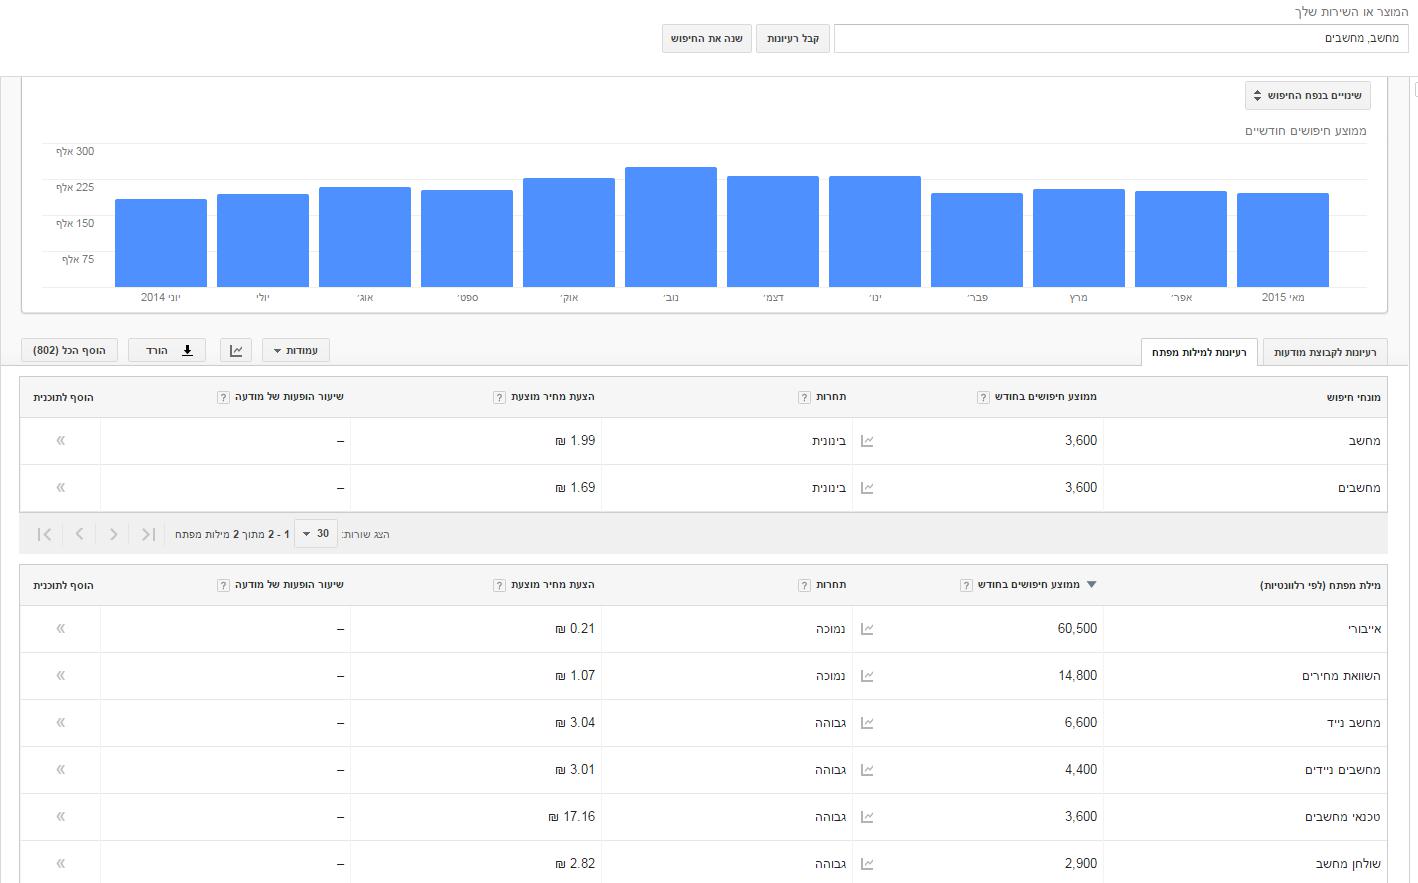1418x883 pixels.
Task: Open help for תחרות in lower table
Action: [x=804, y=585]
